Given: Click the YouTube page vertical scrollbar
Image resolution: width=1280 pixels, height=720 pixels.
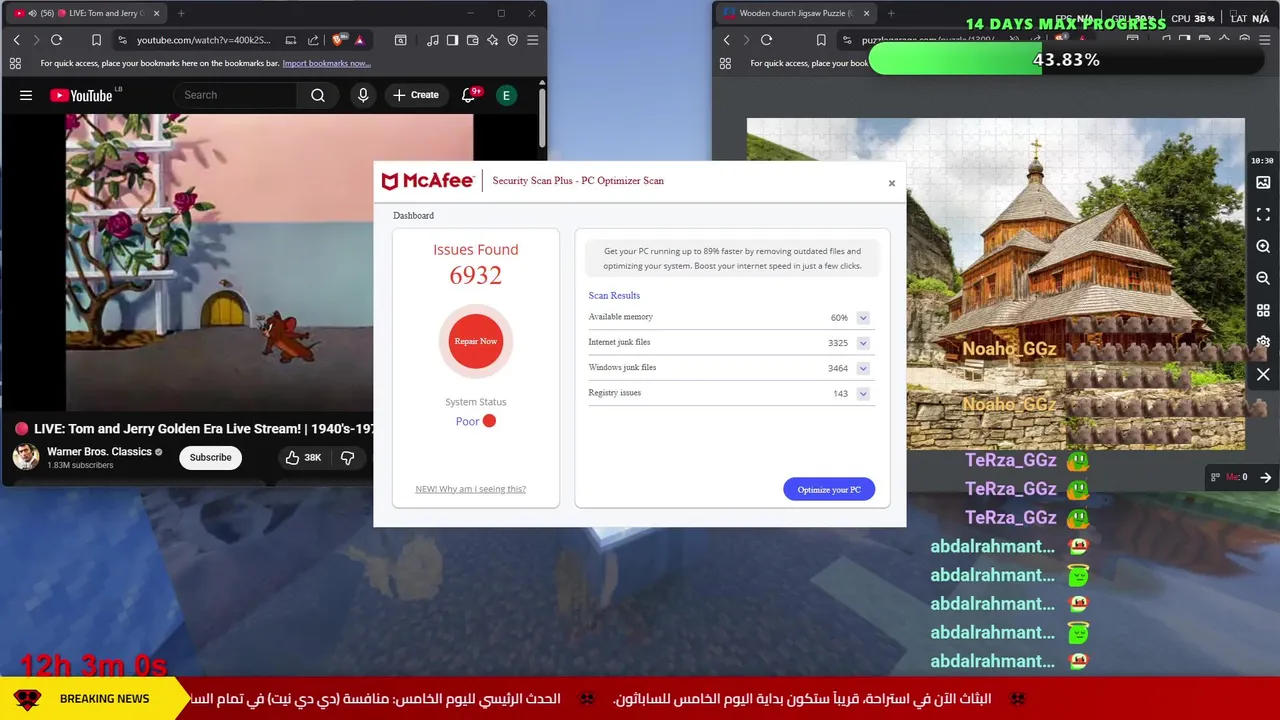Looking at the screenshot, I should click(542, 118).
